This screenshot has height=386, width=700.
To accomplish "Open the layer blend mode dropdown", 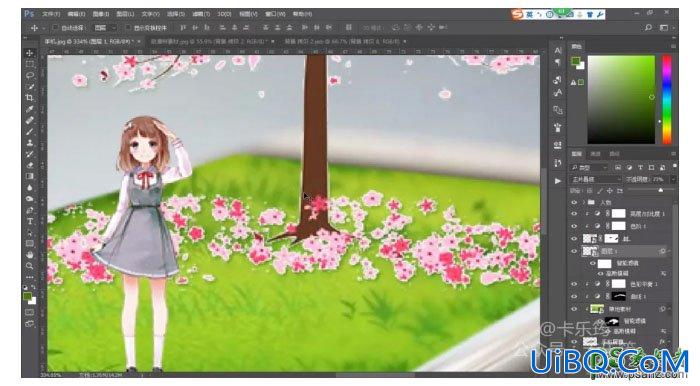I will (x=596, y=179).
